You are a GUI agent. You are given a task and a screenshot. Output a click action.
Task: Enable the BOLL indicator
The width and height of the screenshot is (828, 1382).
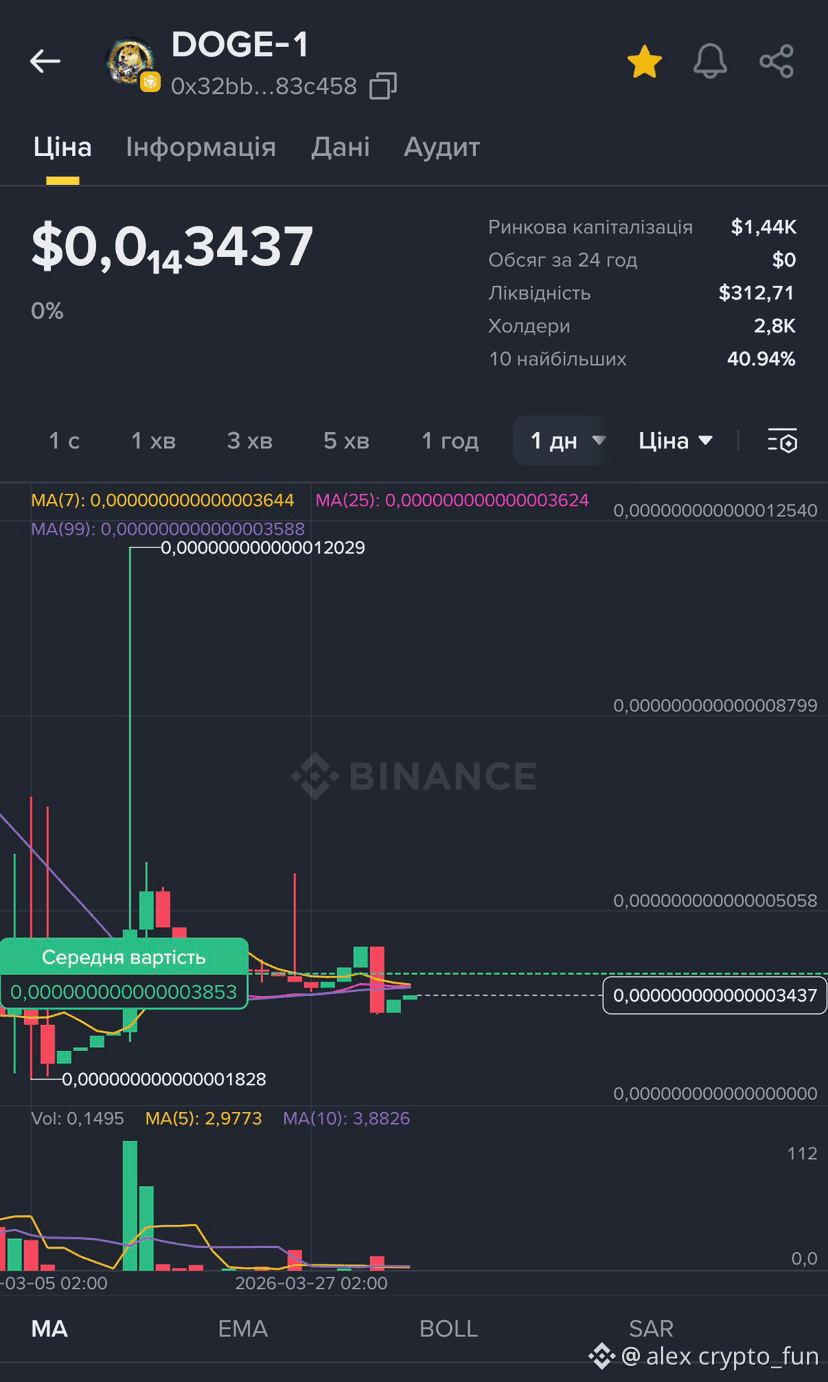coord(448,1329)
